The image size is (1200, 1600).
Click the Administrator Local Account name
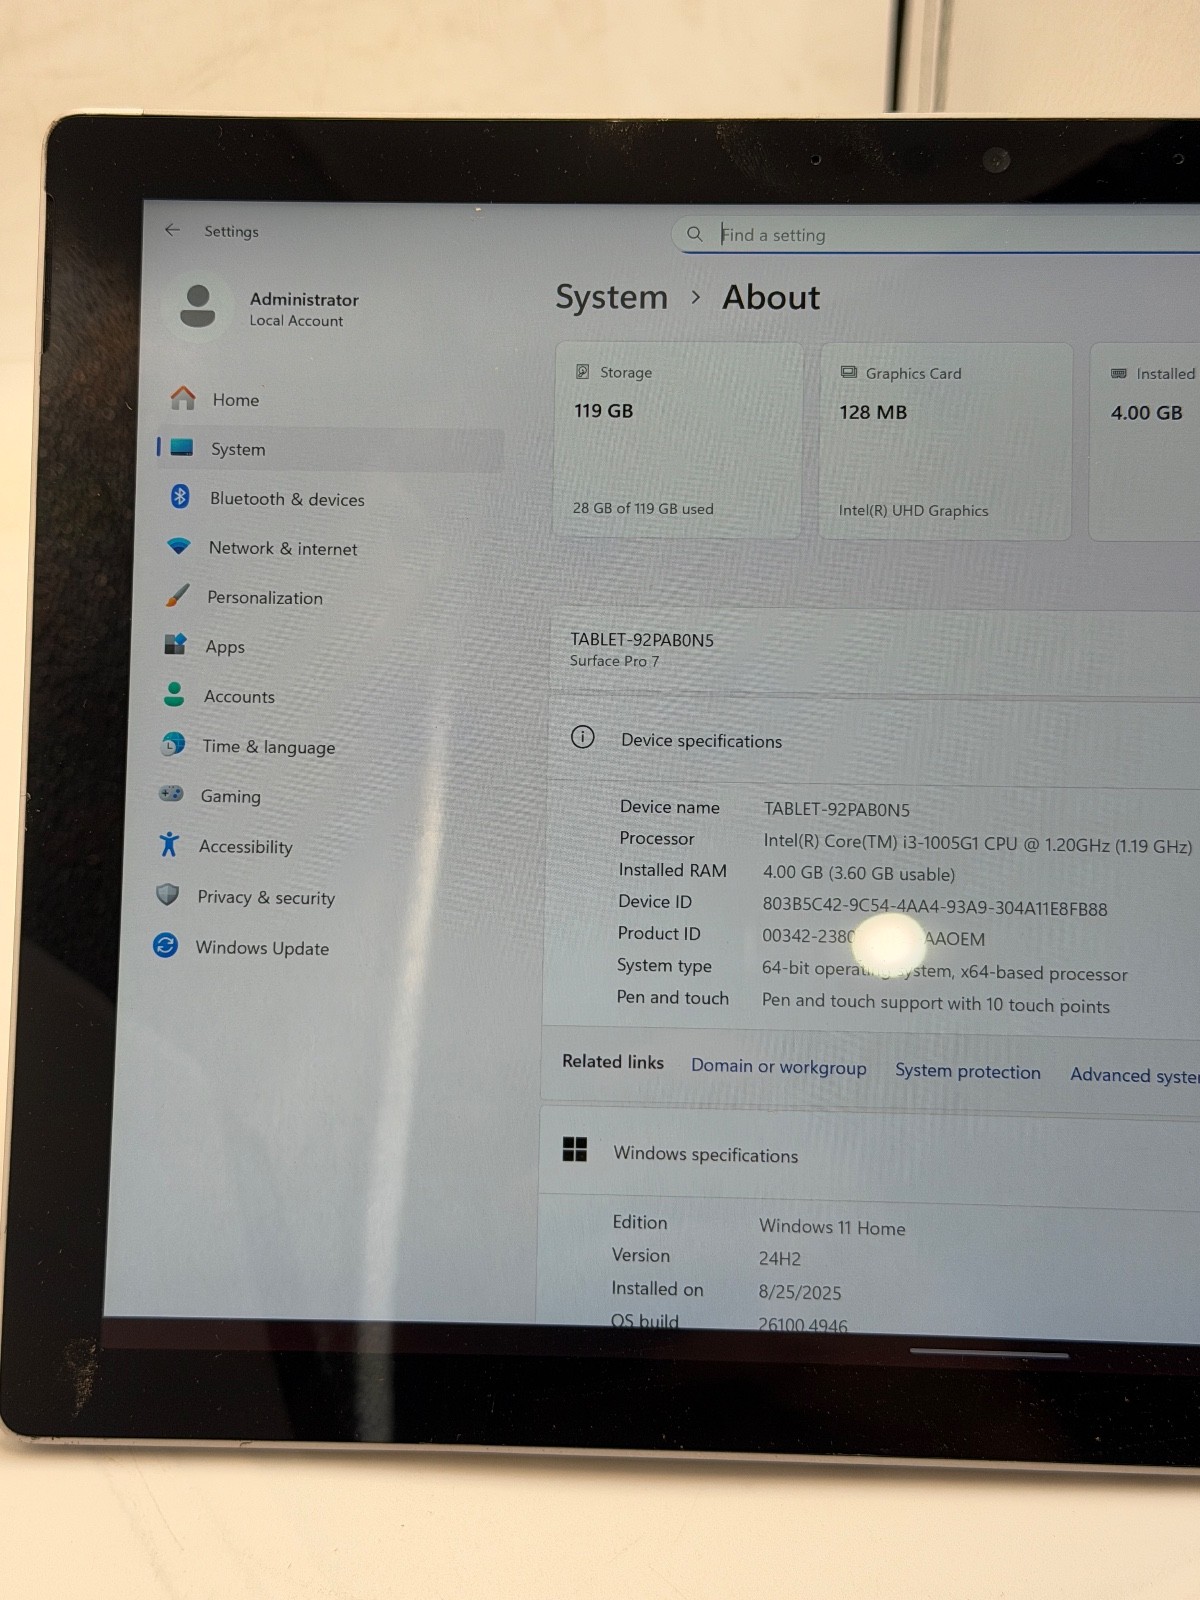(304, 309)
